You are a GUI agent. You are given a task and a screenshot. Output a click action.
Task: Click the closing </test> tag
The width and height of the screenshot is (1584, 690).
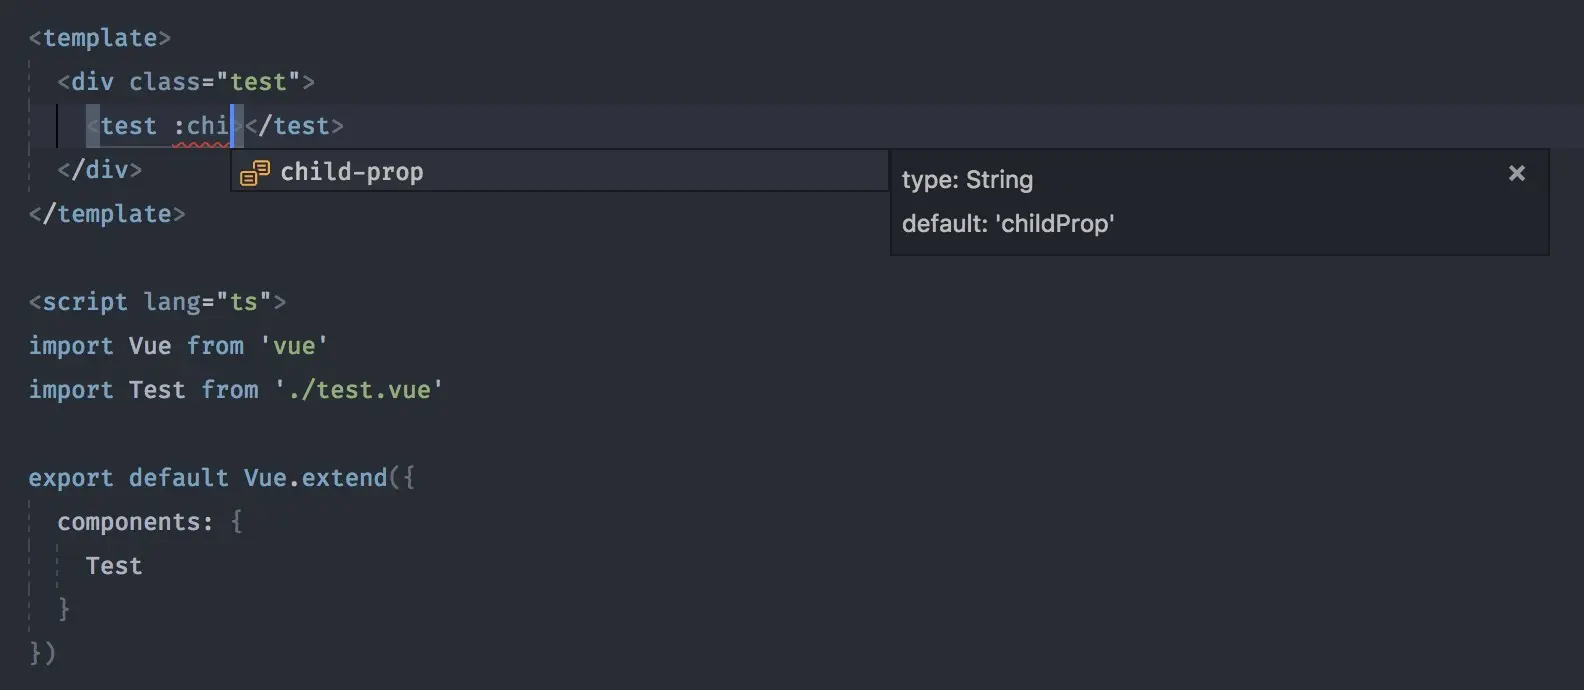click(294, 126)
